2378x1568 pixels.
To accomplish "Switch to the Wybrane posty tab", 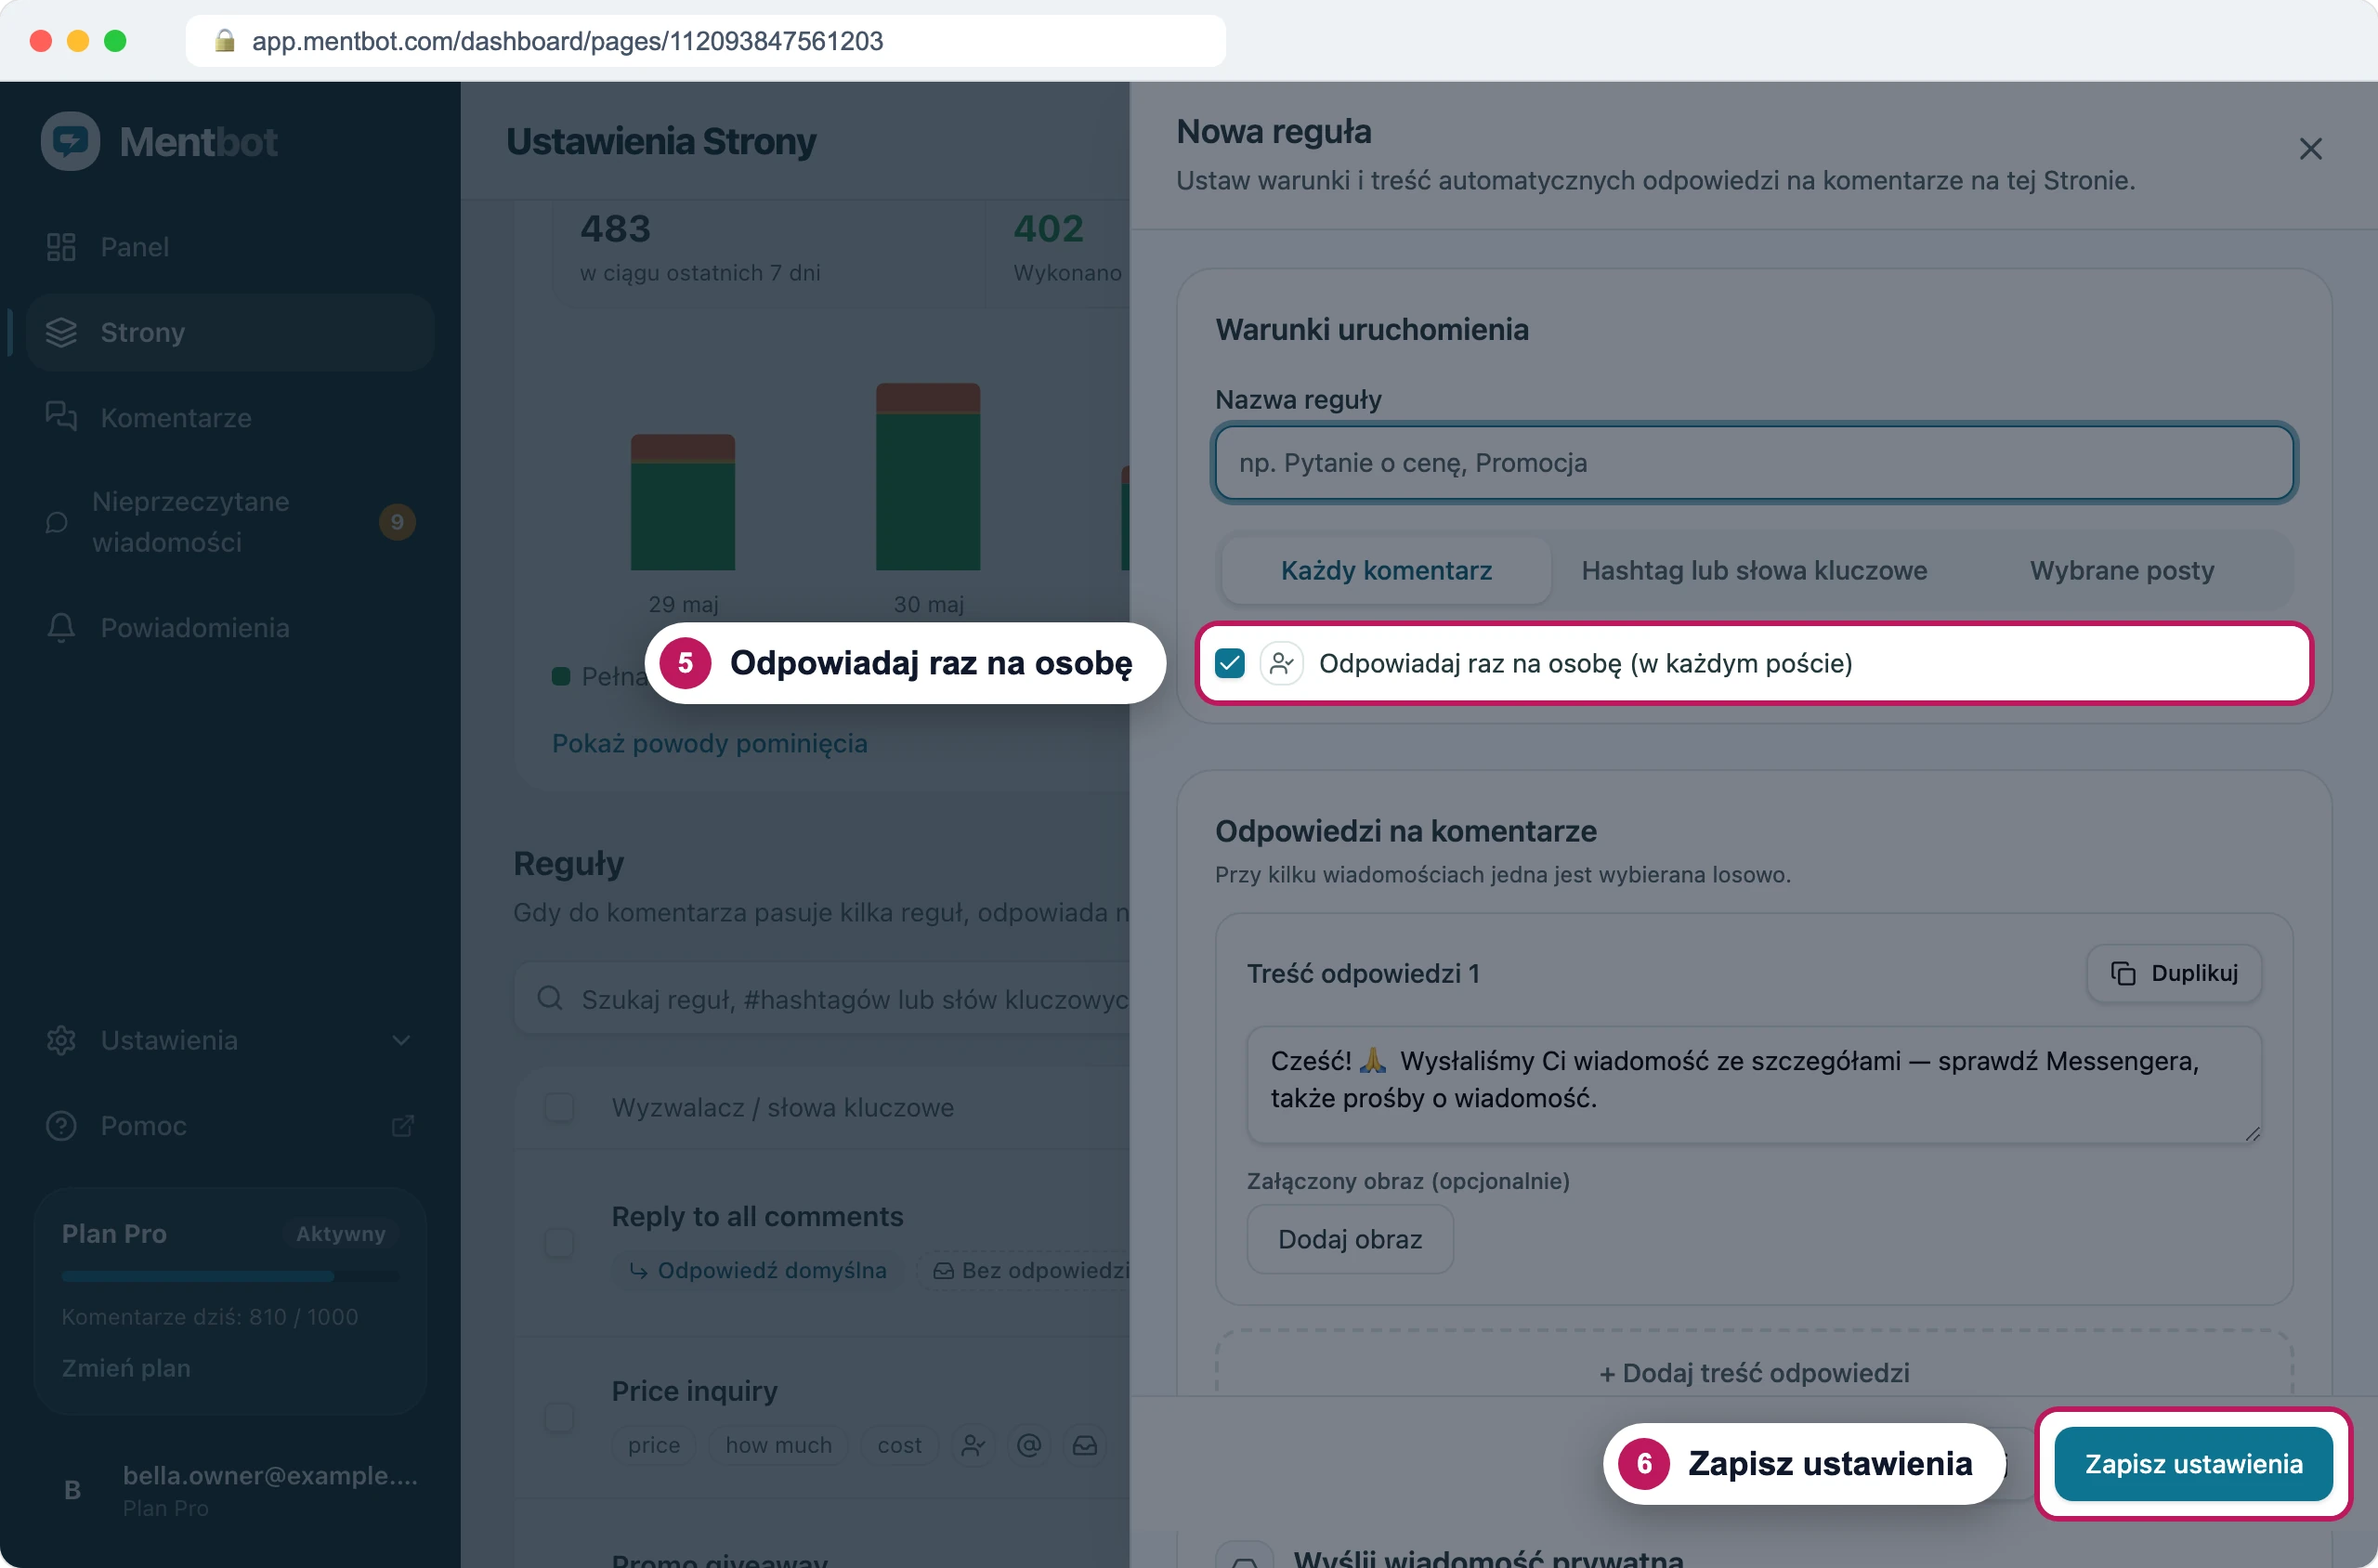I will click(x=2122, y=570).
